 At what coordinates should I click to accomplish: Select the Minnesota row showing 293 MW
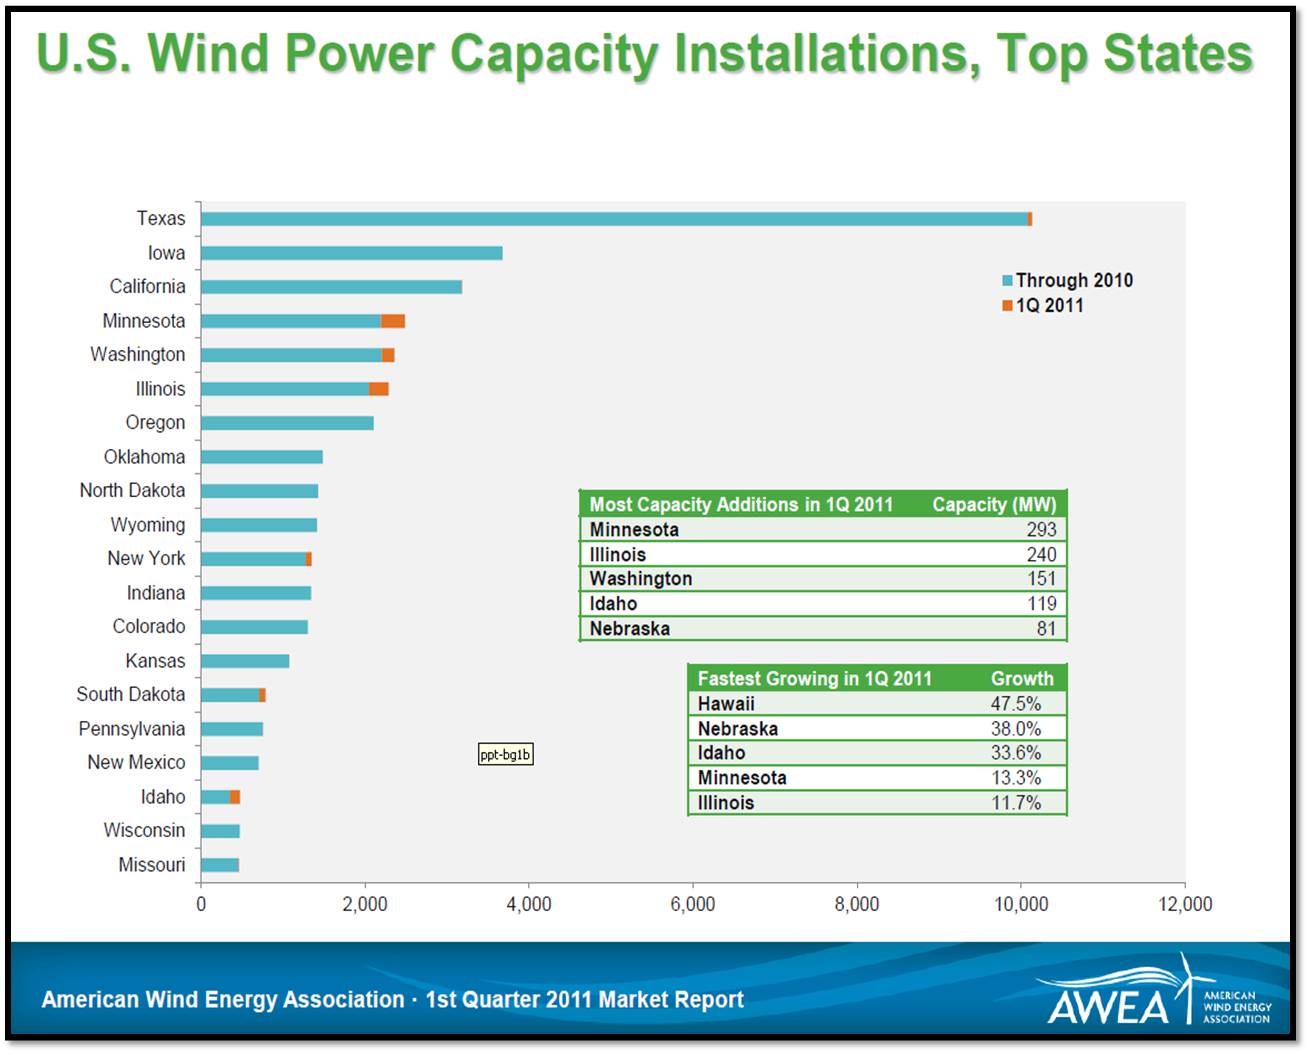[822, 530]
